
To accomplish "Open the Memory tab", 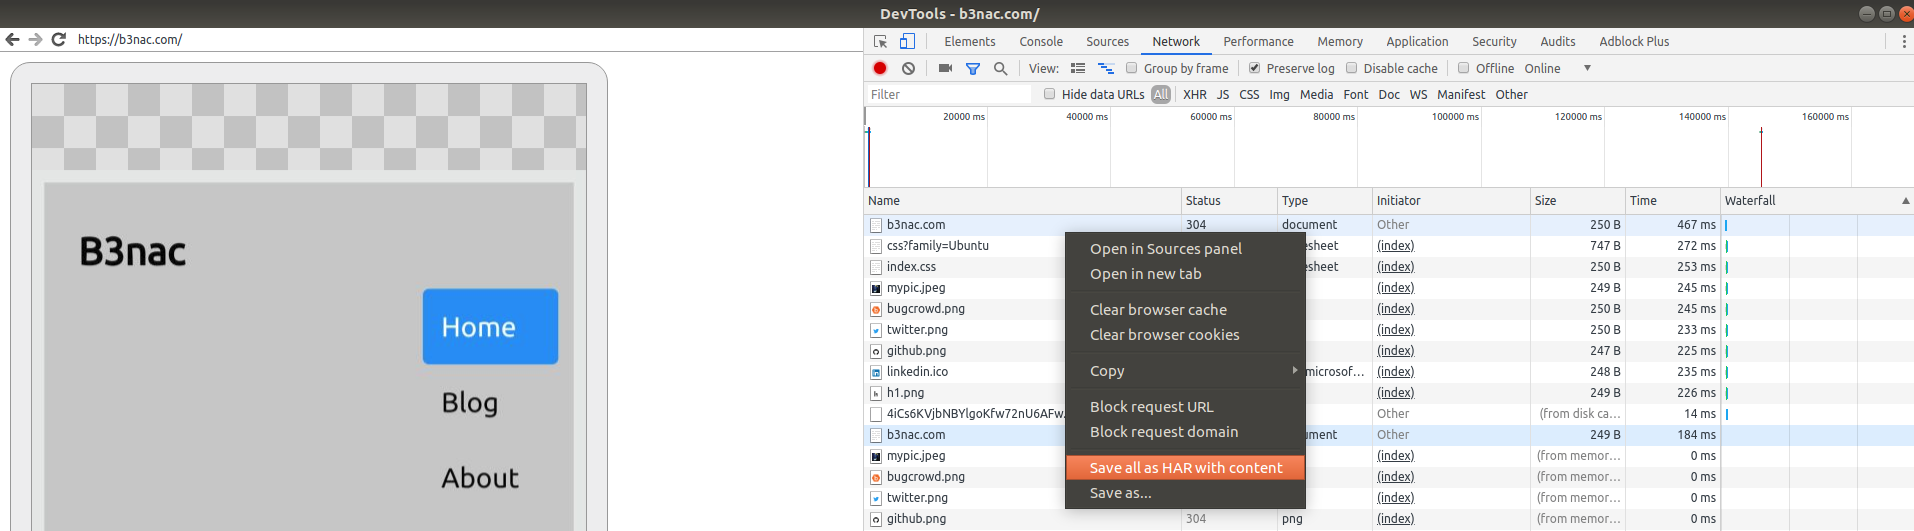I will click(x=1340, y=42).
